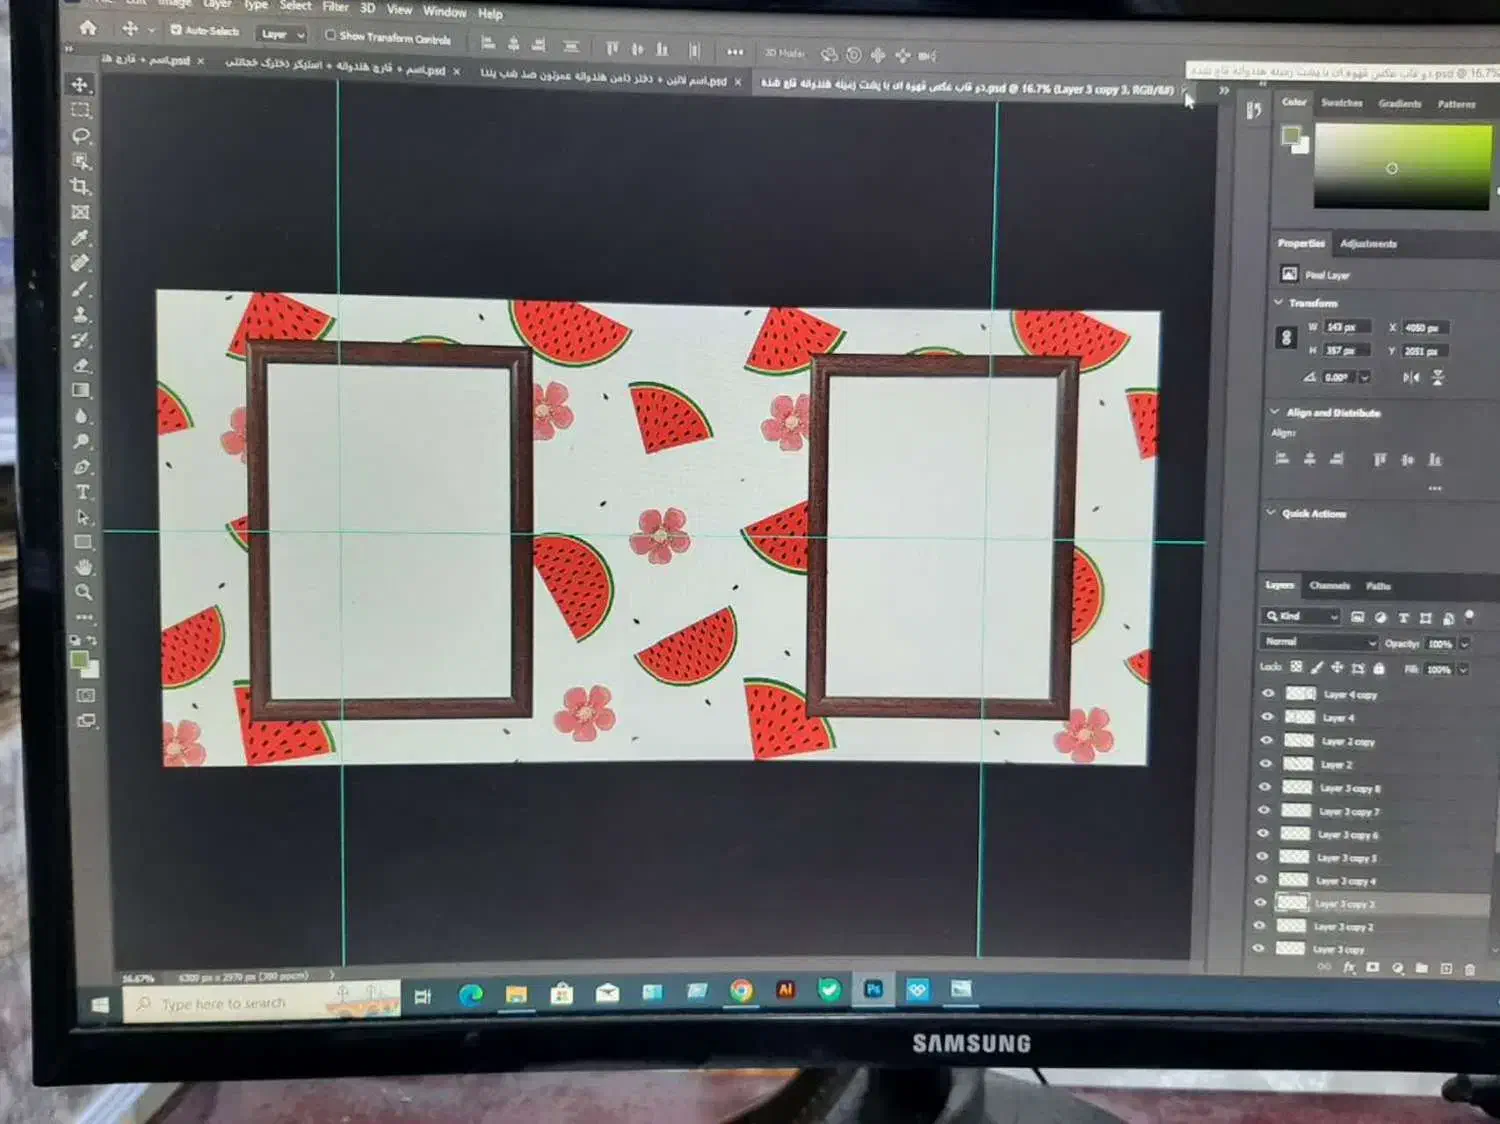Click the delete layer trash icon
Viewport: 1500px width, 1124px height.
coord(1469,969)
